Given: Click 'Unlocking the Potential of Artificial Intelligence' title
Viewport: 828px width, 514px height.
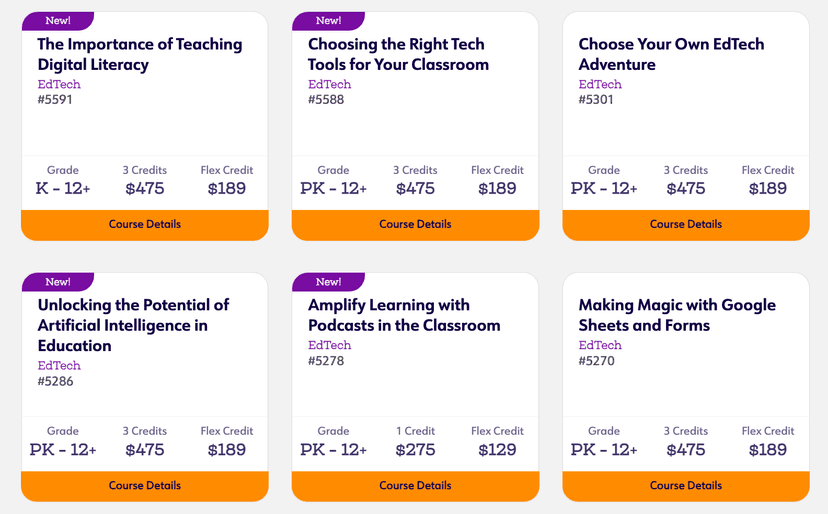Looking at the screenshot, I should [x=133, y=325].
